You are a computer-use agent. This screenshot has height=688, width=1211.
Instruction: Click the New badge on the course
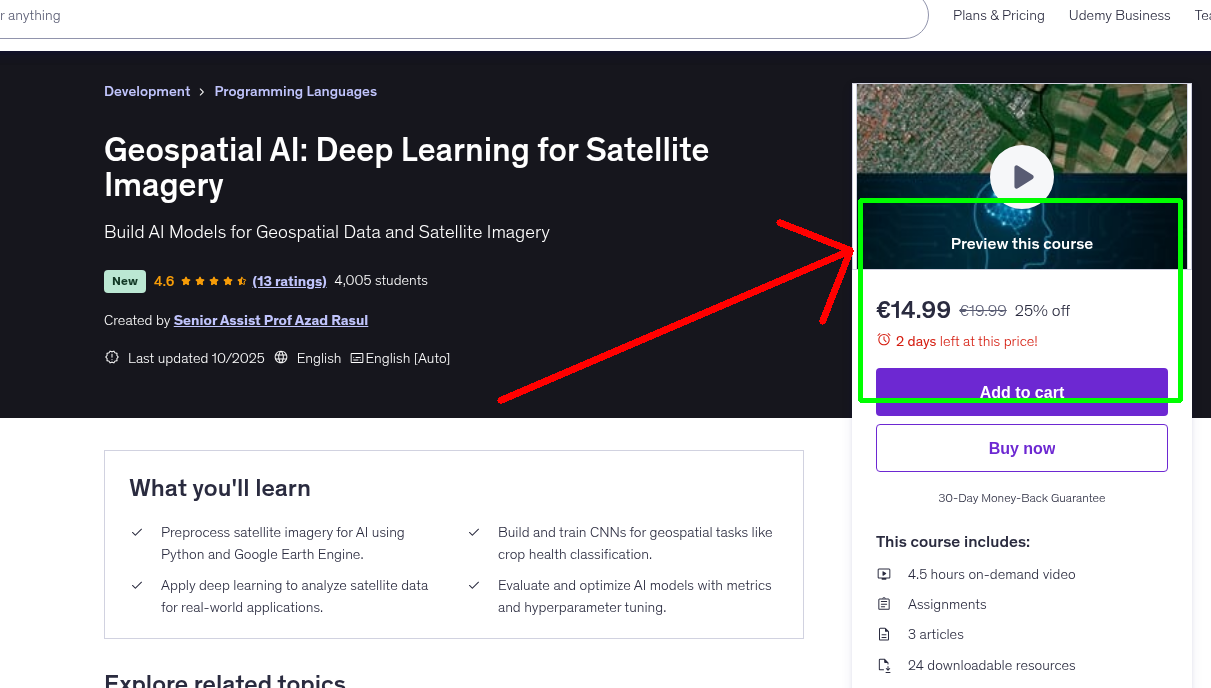(124, 281)
